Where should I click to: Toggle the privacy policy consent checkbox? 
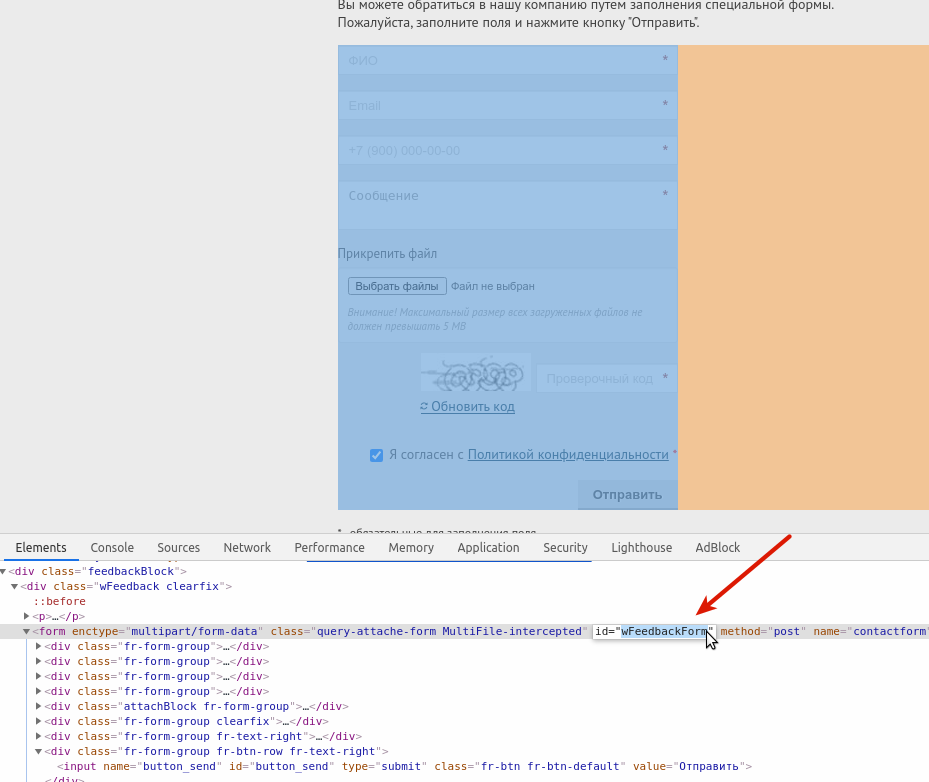pos(376,455)
